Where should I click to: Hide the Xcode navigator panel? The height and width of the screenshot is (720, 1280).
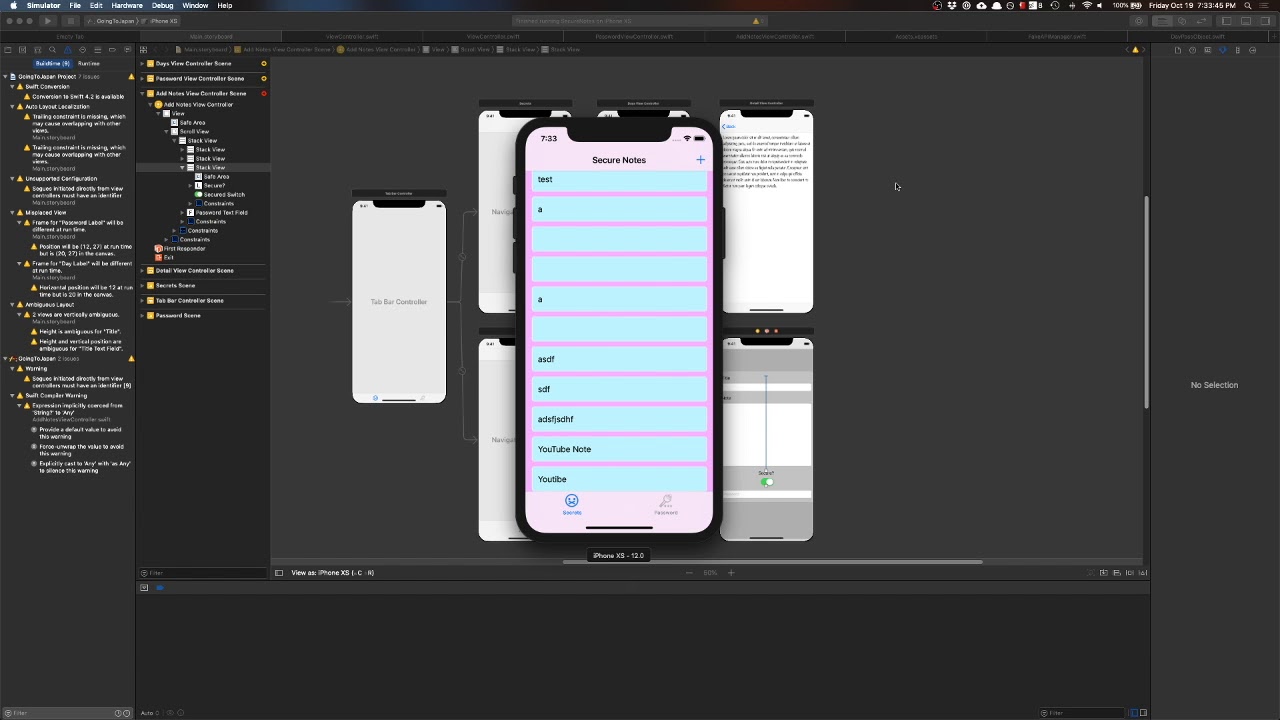tap(1226, 21)
